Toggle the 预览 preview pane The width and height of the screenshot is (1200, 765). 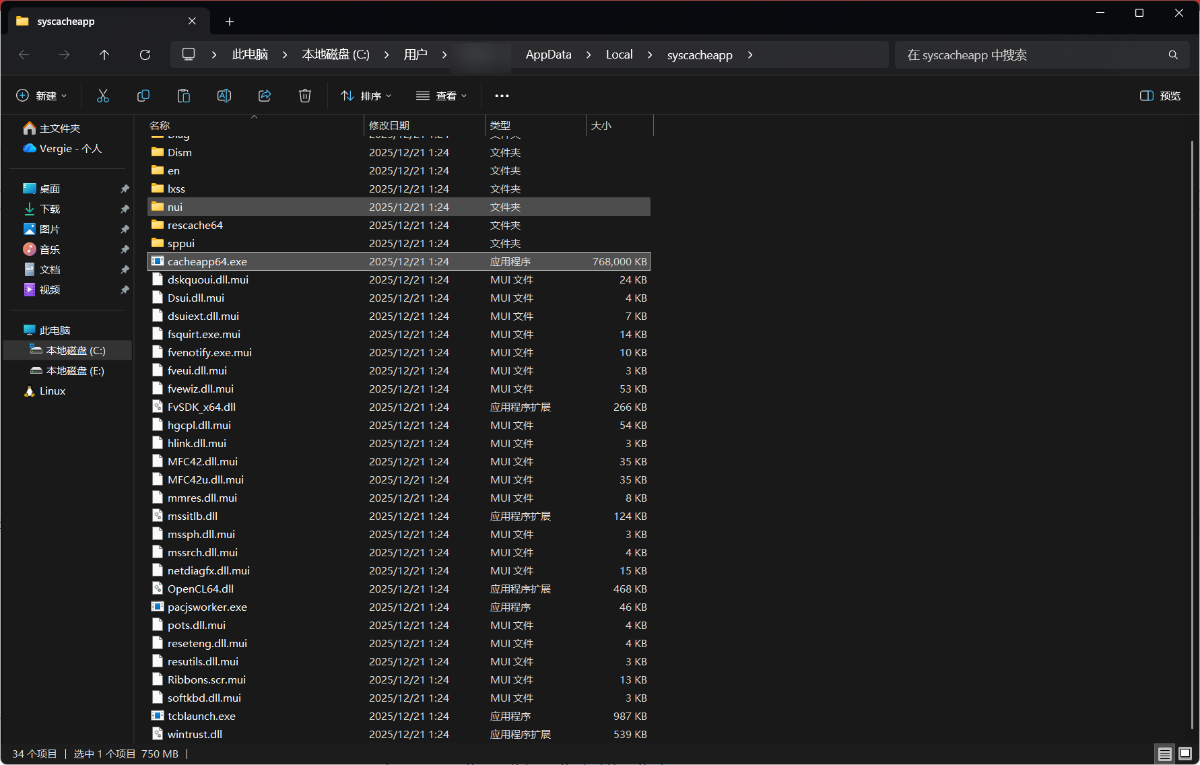pyautogui.click(x=1160, y=96)
